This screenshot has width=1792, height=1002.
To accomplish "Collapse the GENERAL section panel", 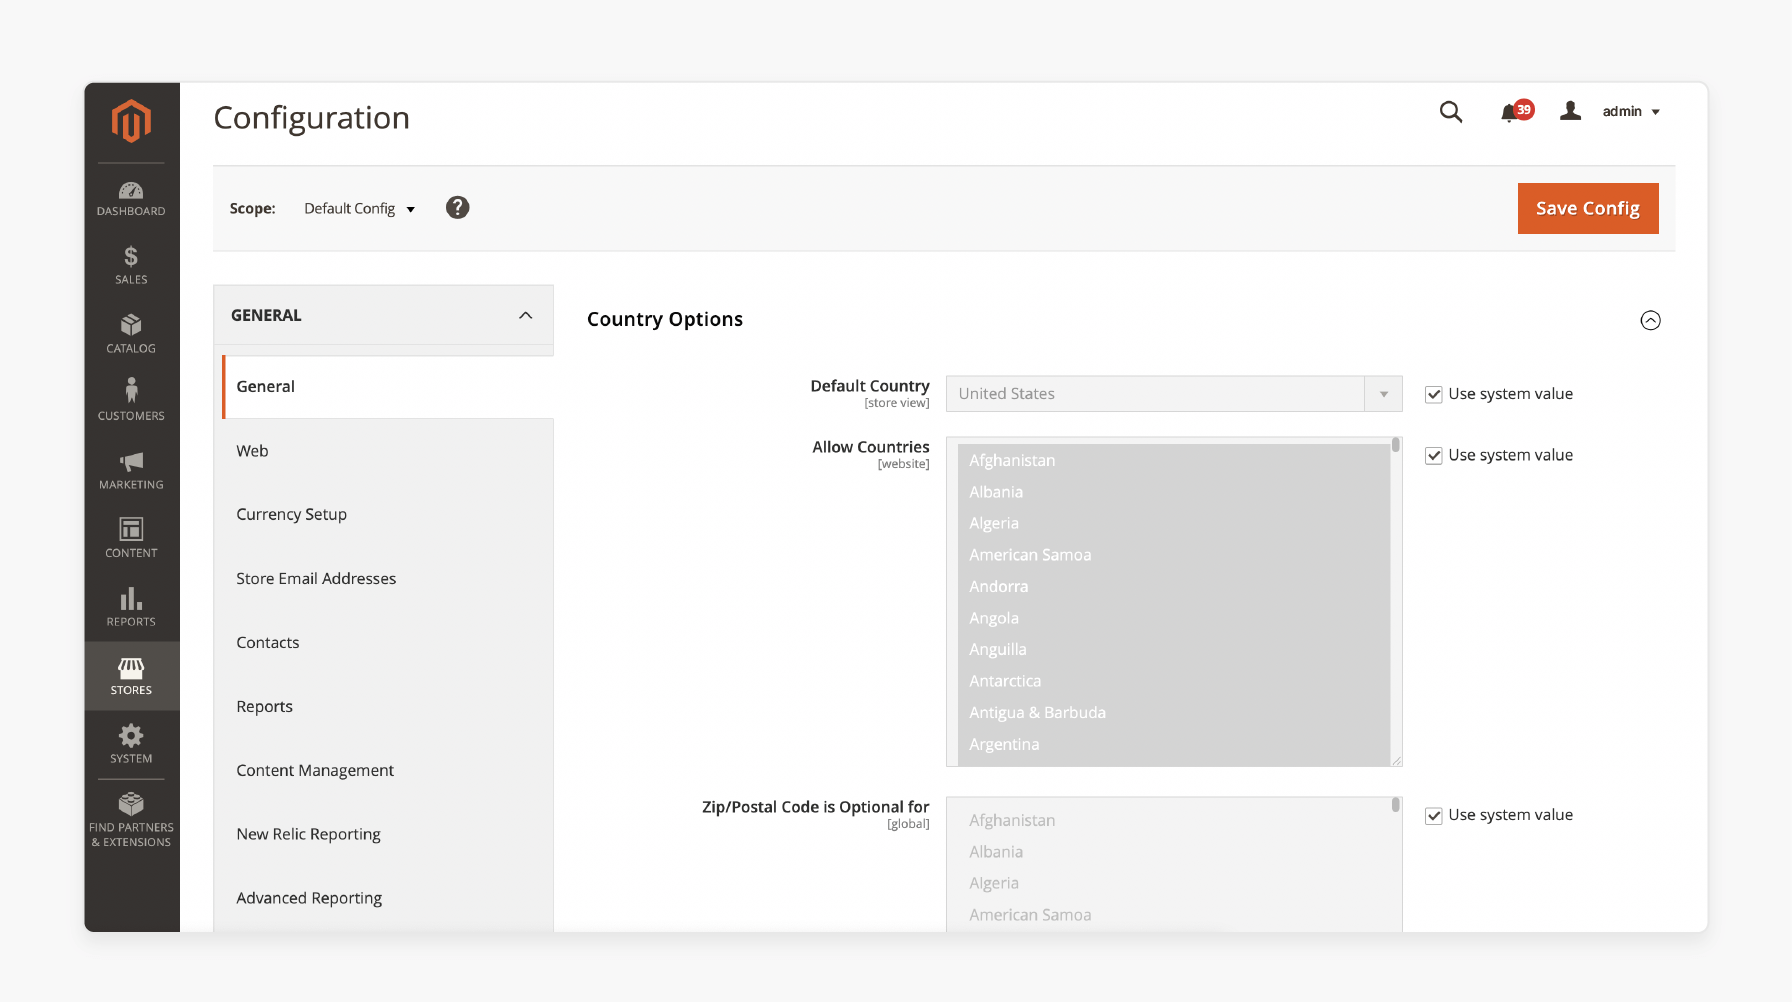I will [383, 315].
